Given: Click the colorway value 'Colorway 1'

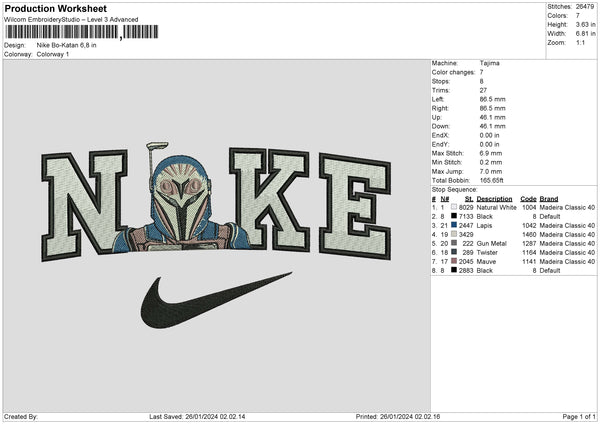Looking at the screenshot, I should point(53,54).
